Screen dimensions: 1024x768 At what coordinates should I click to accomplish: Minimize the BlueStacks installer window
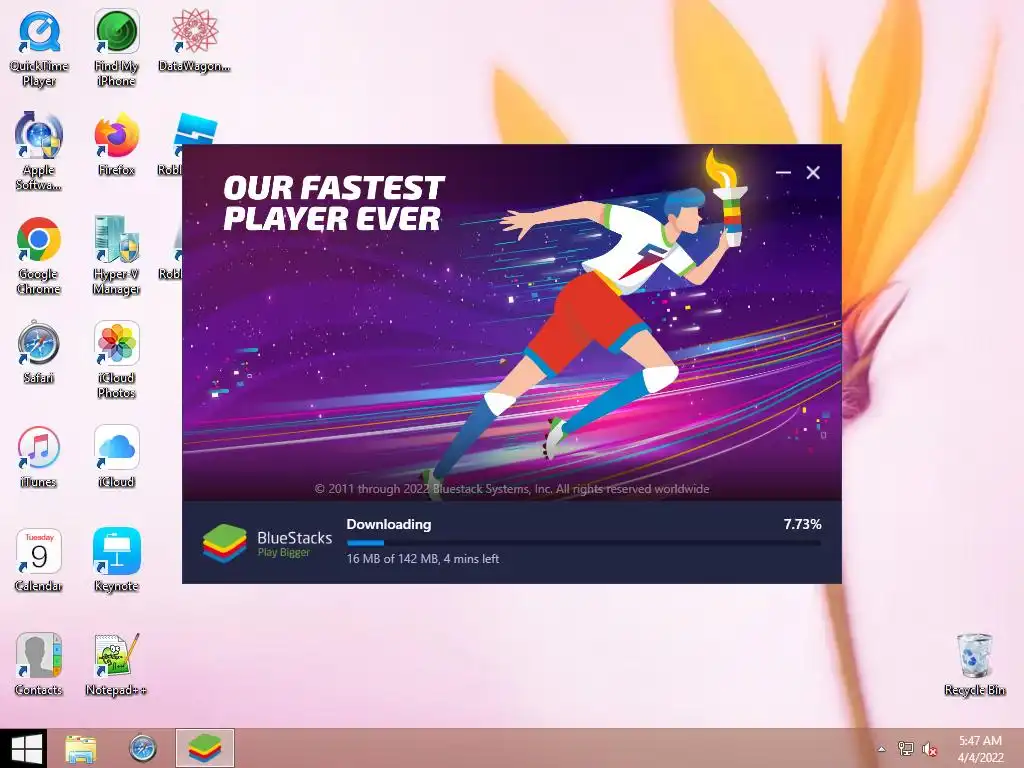pos(783,172)
